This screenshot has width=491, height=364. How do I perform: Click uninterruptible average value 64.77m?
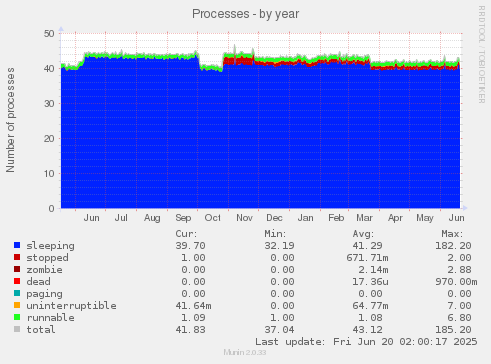(370, 306)
